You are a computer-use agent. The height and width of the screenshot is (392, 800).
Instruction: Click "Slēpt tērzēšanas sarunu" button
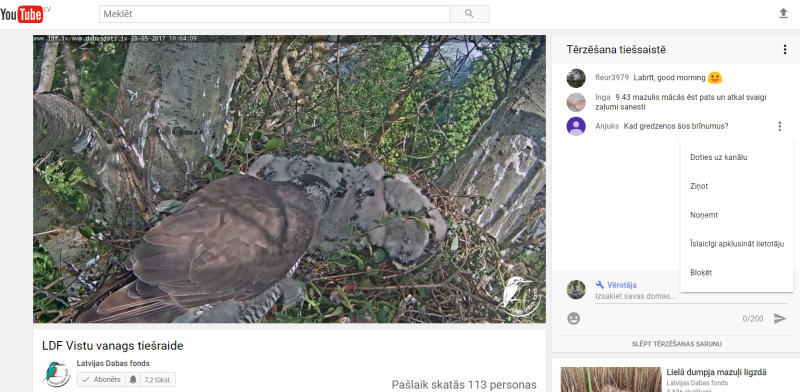click(676, 344)
